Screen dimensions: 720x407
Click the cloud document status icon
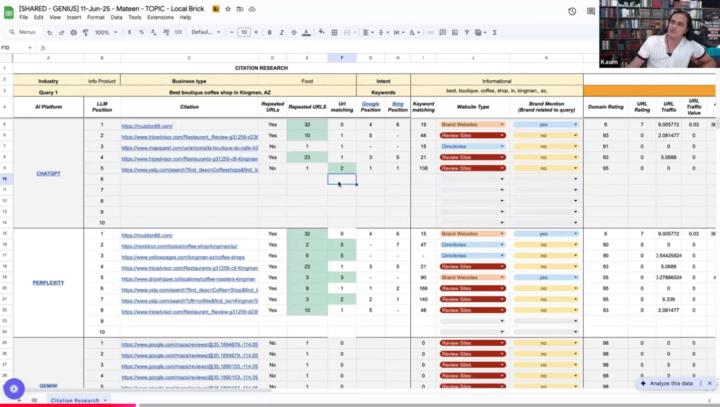[252, 9]
